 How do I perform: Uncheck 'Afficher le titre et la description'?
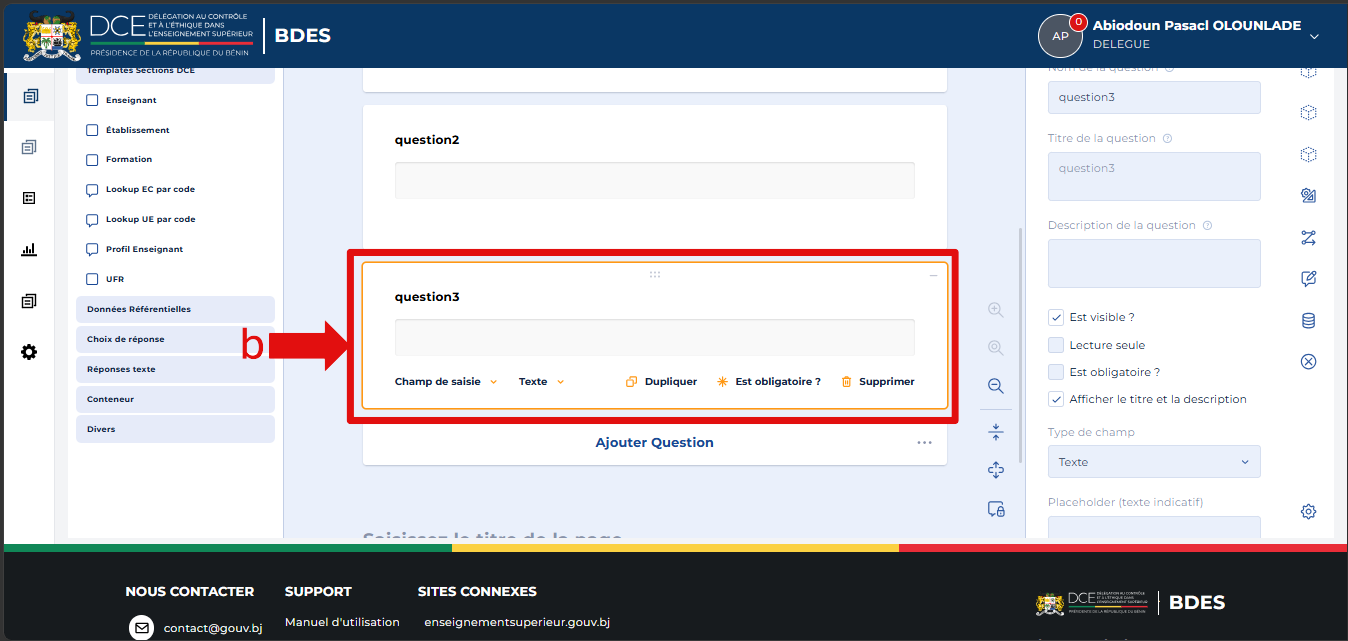pos(1056,399)
